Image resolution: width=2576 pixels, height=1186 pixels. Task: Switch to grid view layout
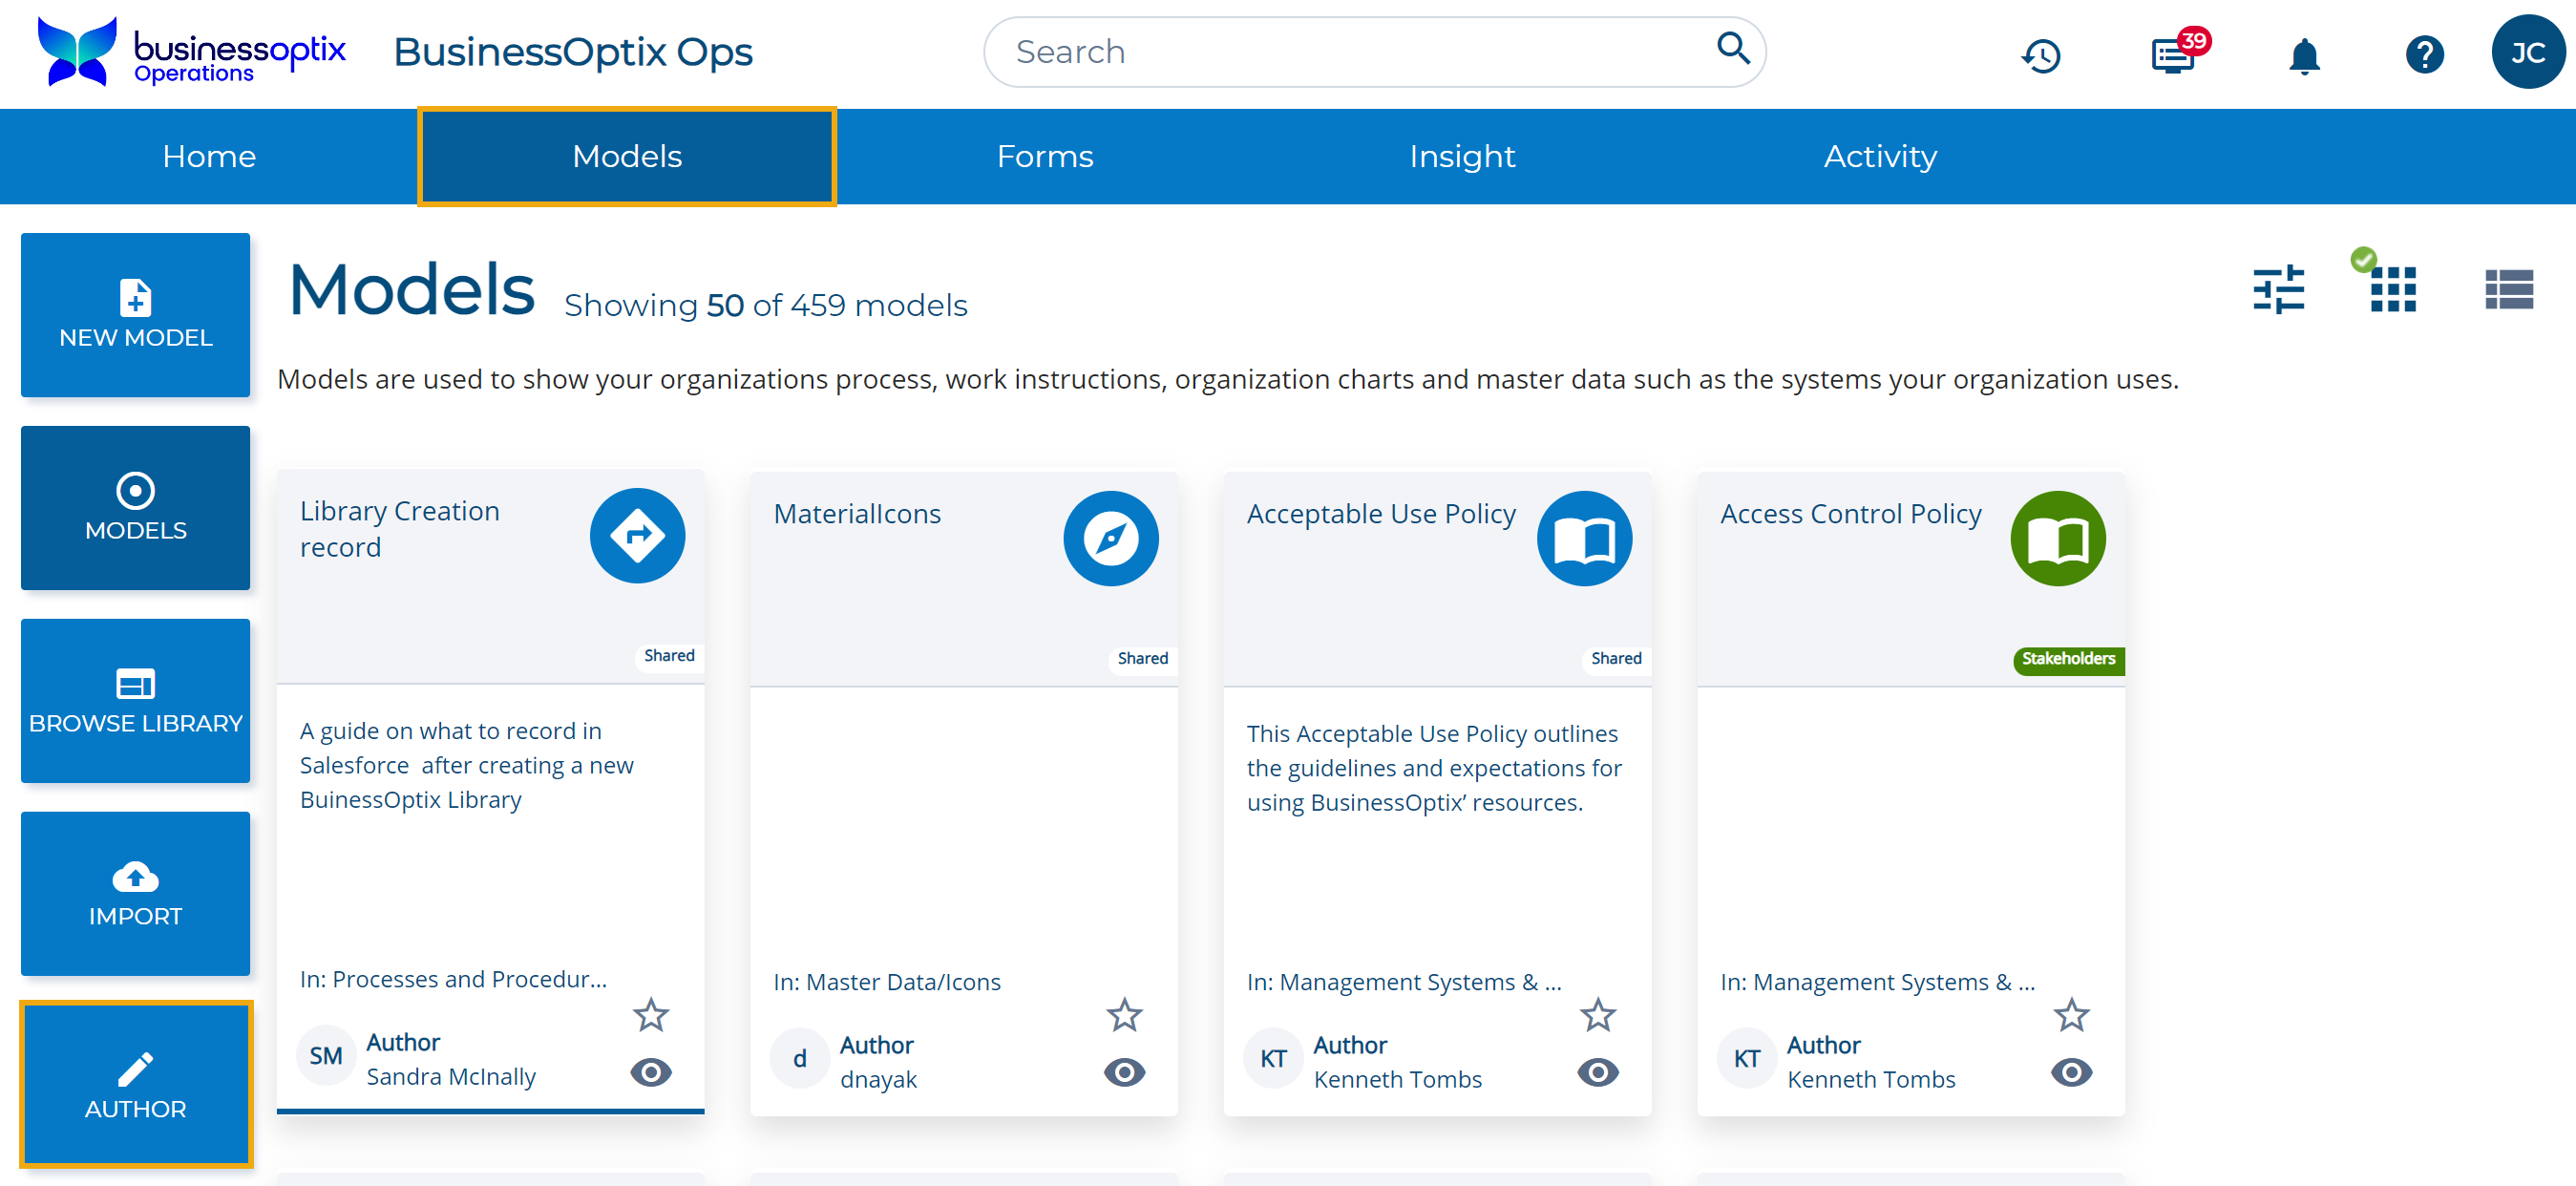coord(2393,290)
